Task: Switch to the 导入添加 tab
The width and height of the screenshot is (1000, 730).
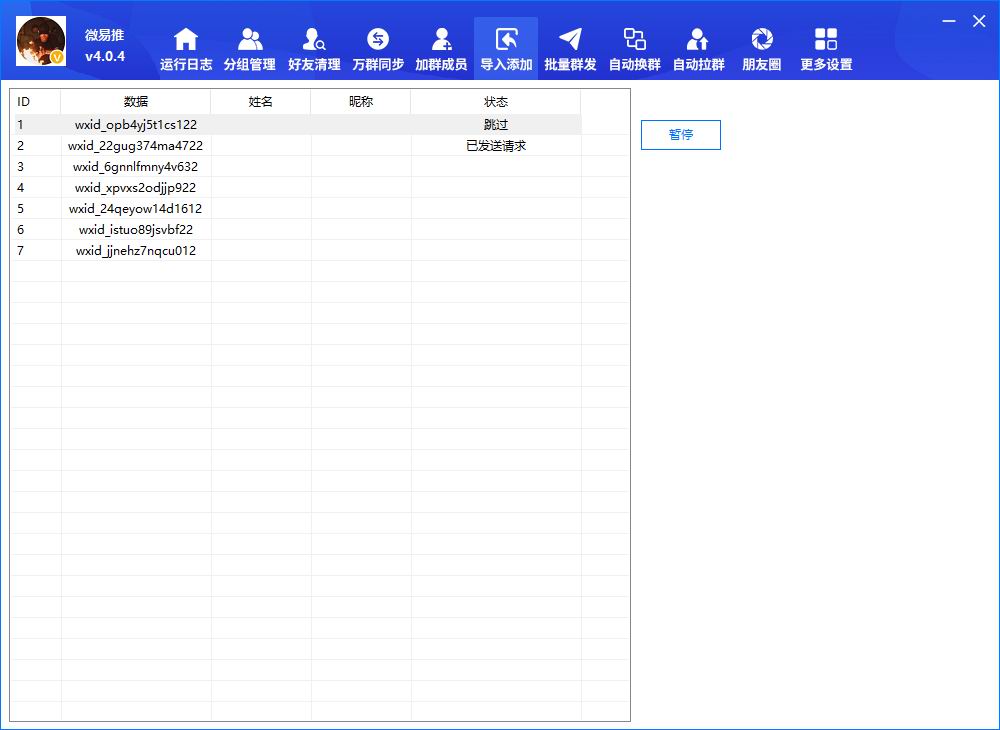Action: coord(506,48)
